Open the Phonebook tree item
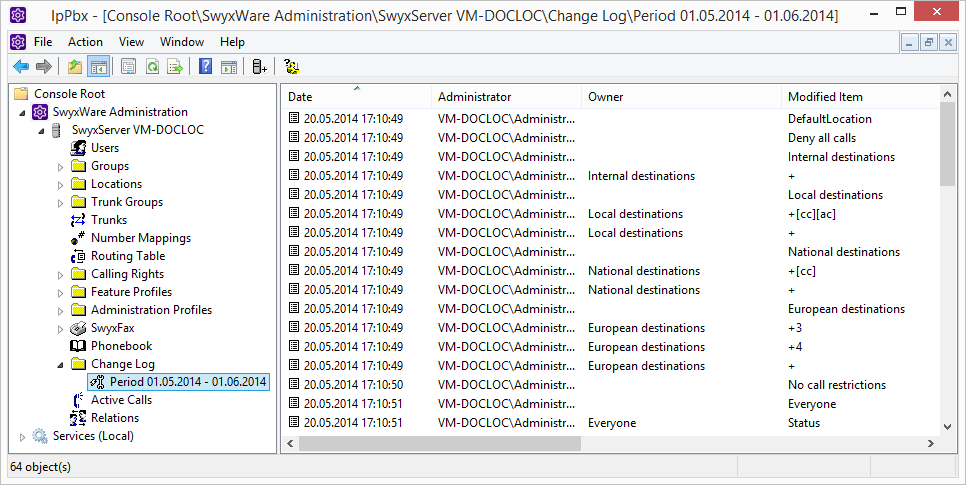 [x=121, y=346]
